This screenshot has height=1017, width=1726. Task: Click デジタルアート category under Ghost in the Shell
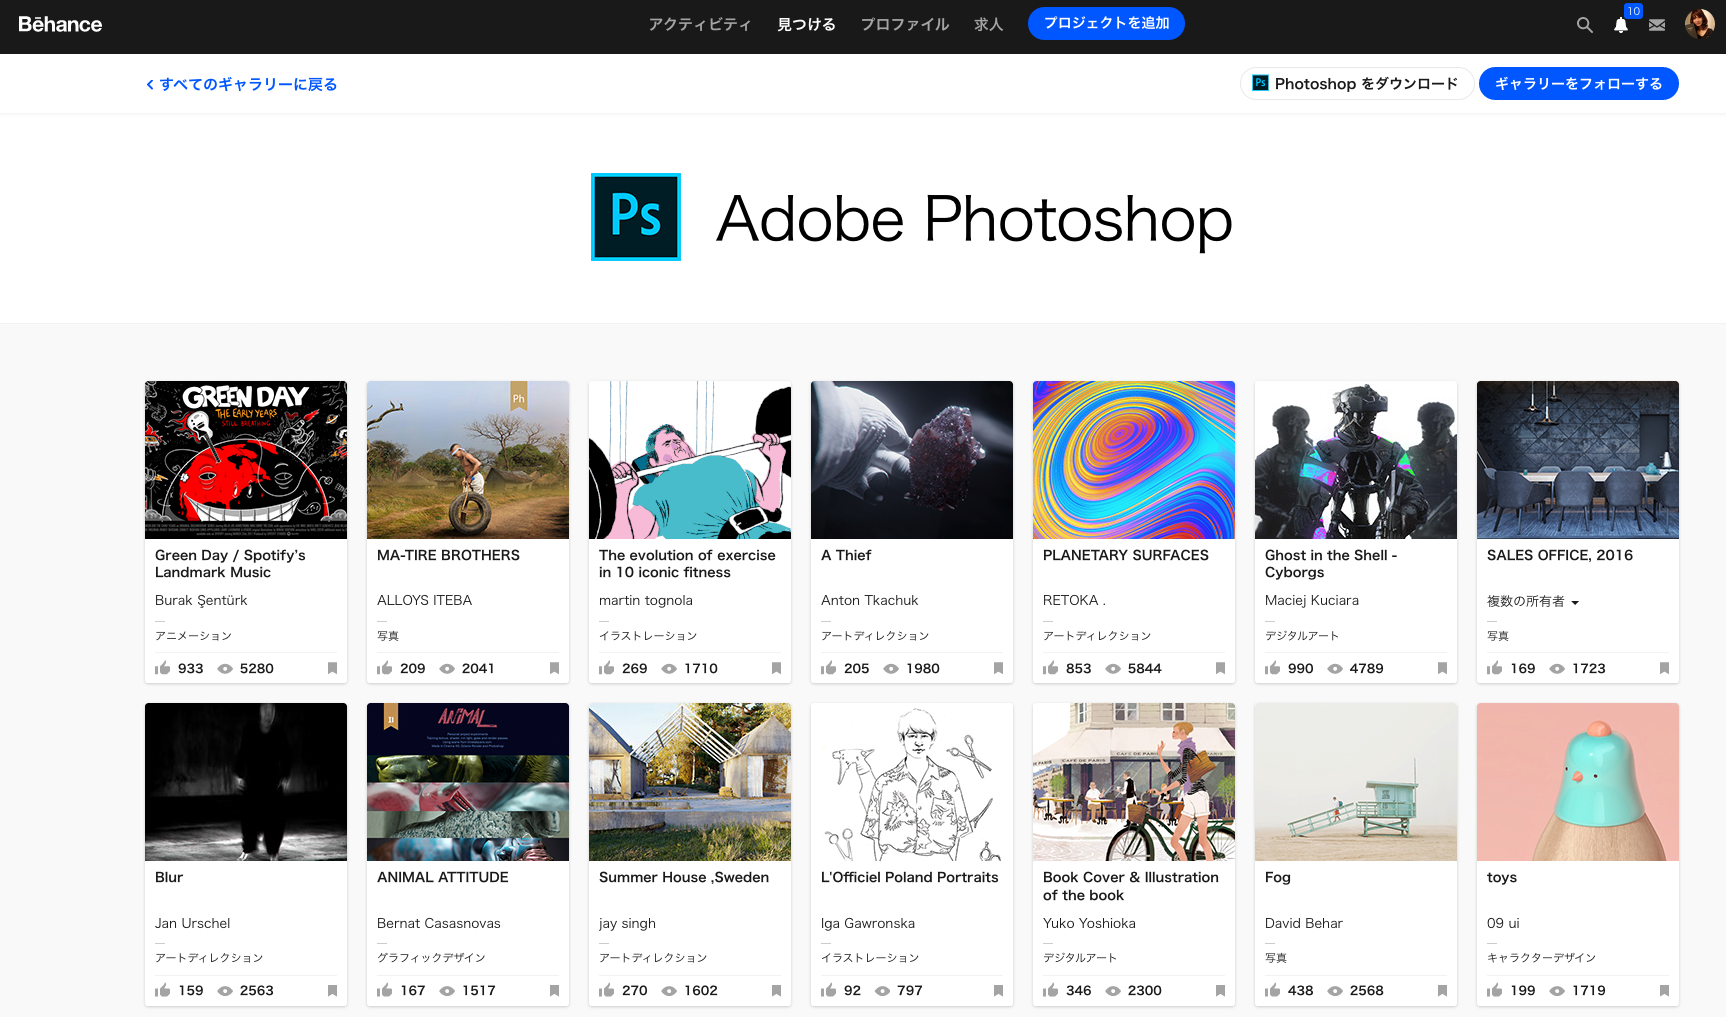coord(1302,636)
